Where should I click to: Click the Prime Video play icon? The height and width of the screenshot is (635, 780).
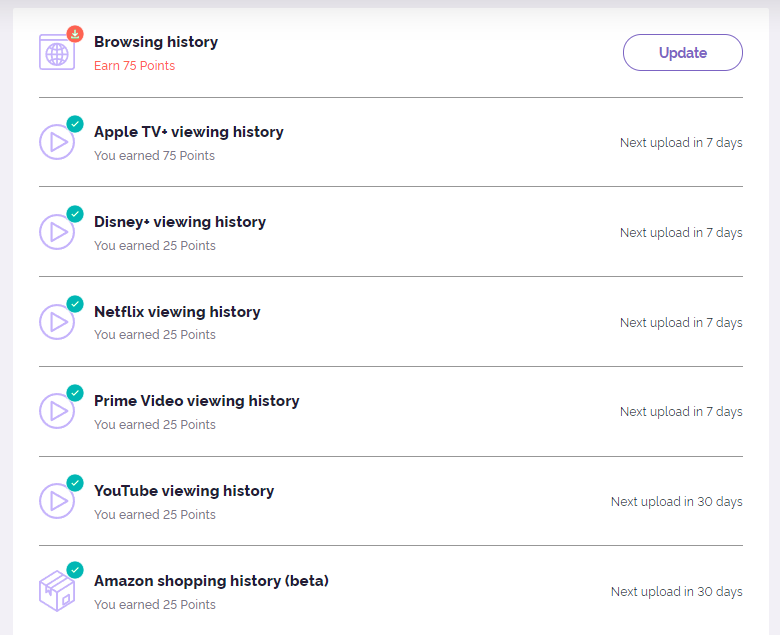(x=57, y=411)
